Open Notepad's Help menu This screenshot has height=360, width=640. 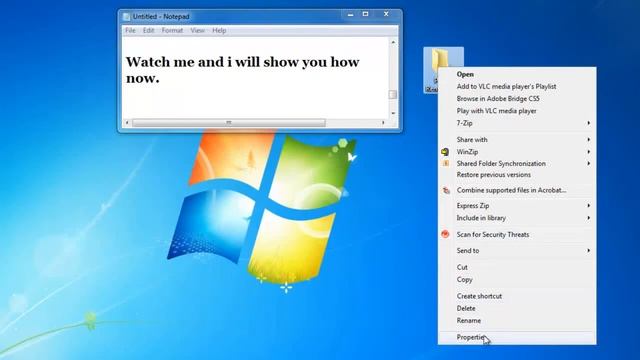click(x=219, y=31)
